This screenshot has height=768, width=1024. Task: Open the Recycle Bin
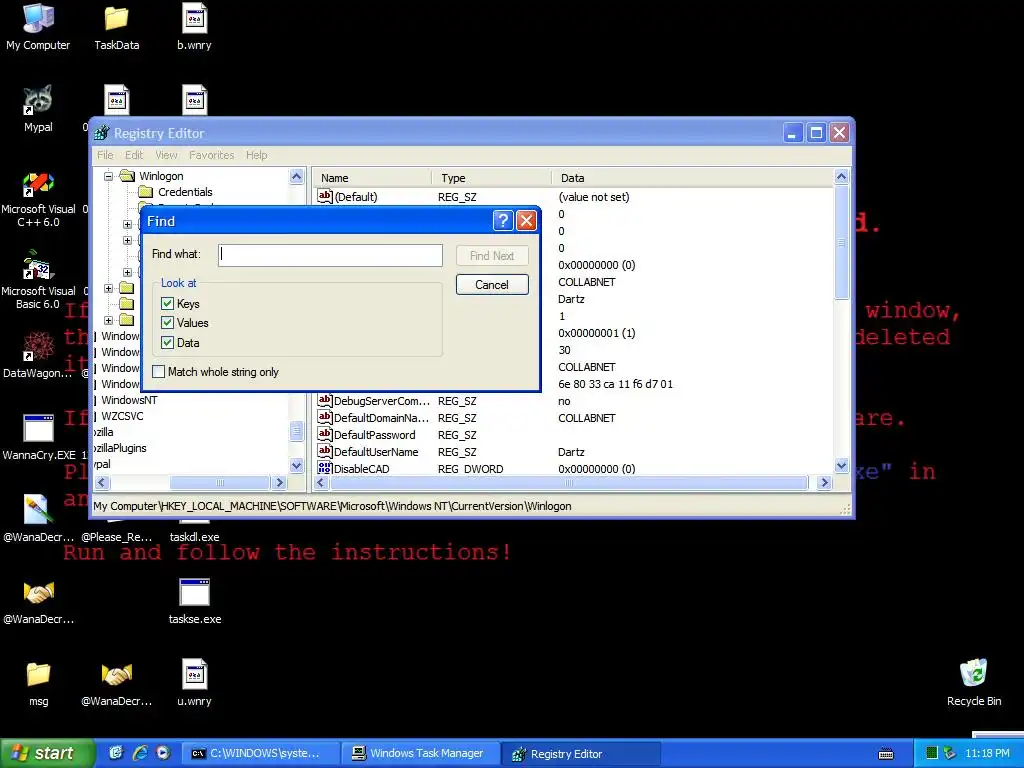(973, 683)
